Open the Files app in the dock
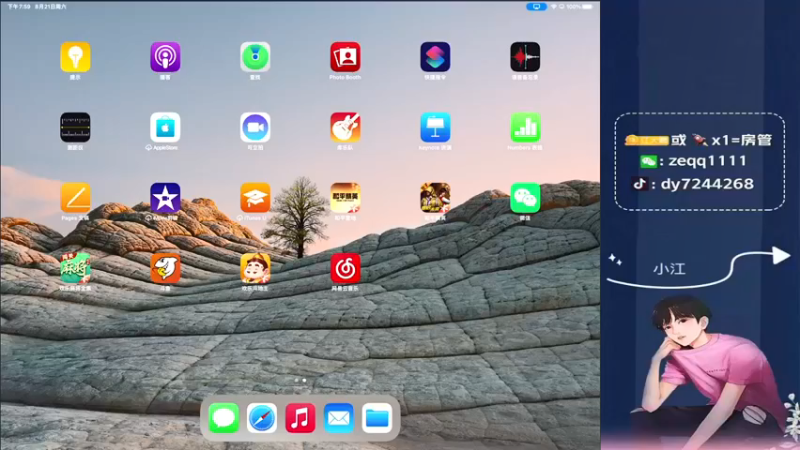800x450 pixels. click(377, 418)
